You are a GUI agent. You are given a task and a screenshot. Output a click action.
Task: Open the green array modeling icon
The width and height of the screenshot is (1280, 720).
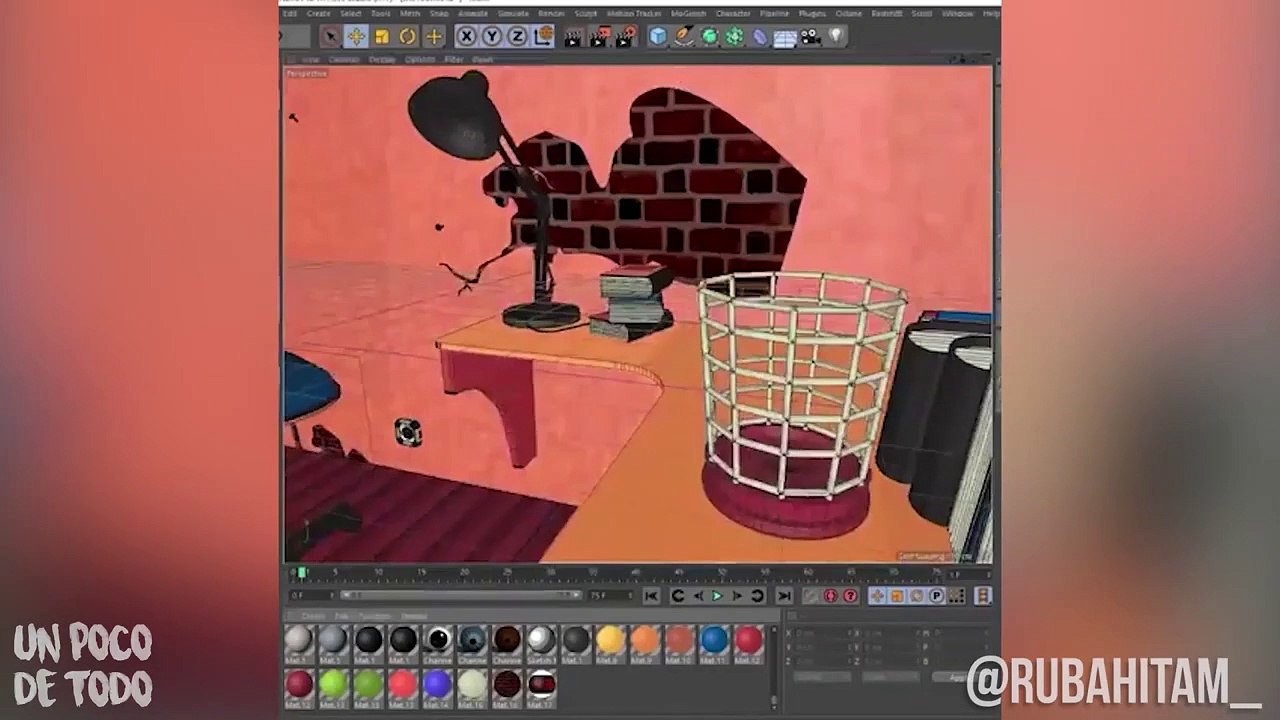[x=734, y=37]
